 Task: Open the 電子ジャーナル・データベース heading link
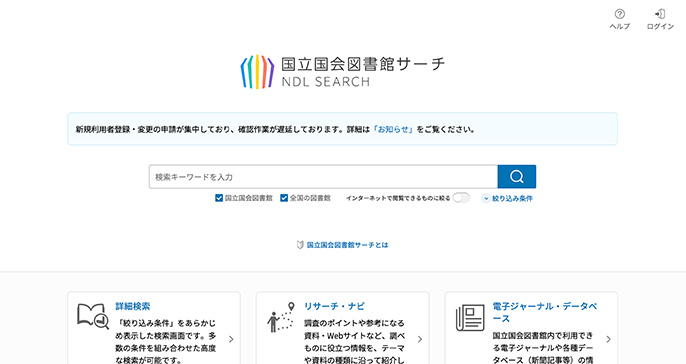click(x=545, y=312)
